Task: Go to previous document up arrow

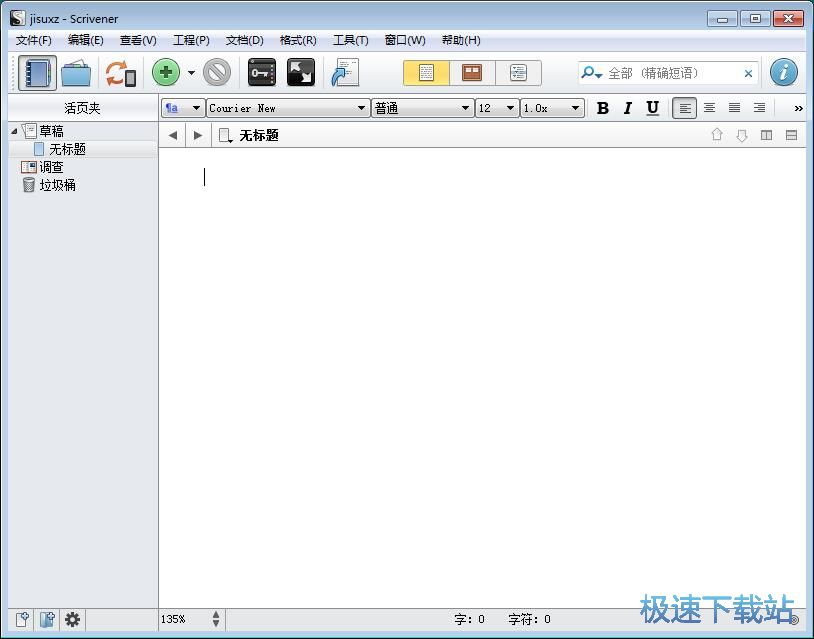Action: [717, 135]
